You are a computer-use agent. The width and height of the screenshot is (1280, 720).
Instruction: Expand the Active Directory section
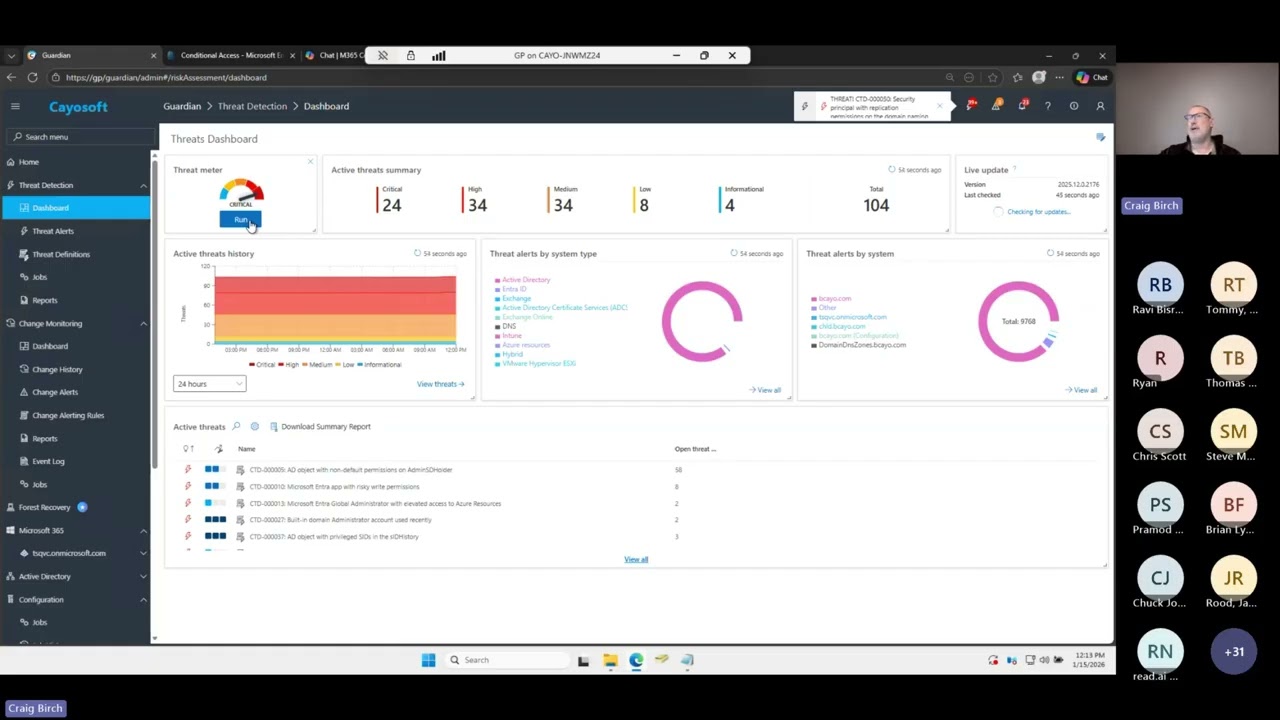[x=143, y=576]
